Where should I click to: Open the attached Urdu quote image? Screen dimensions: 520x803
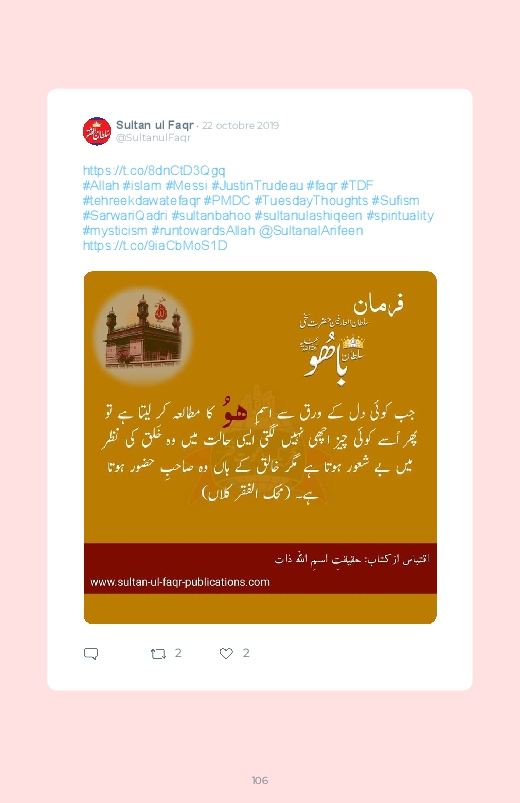260,447
